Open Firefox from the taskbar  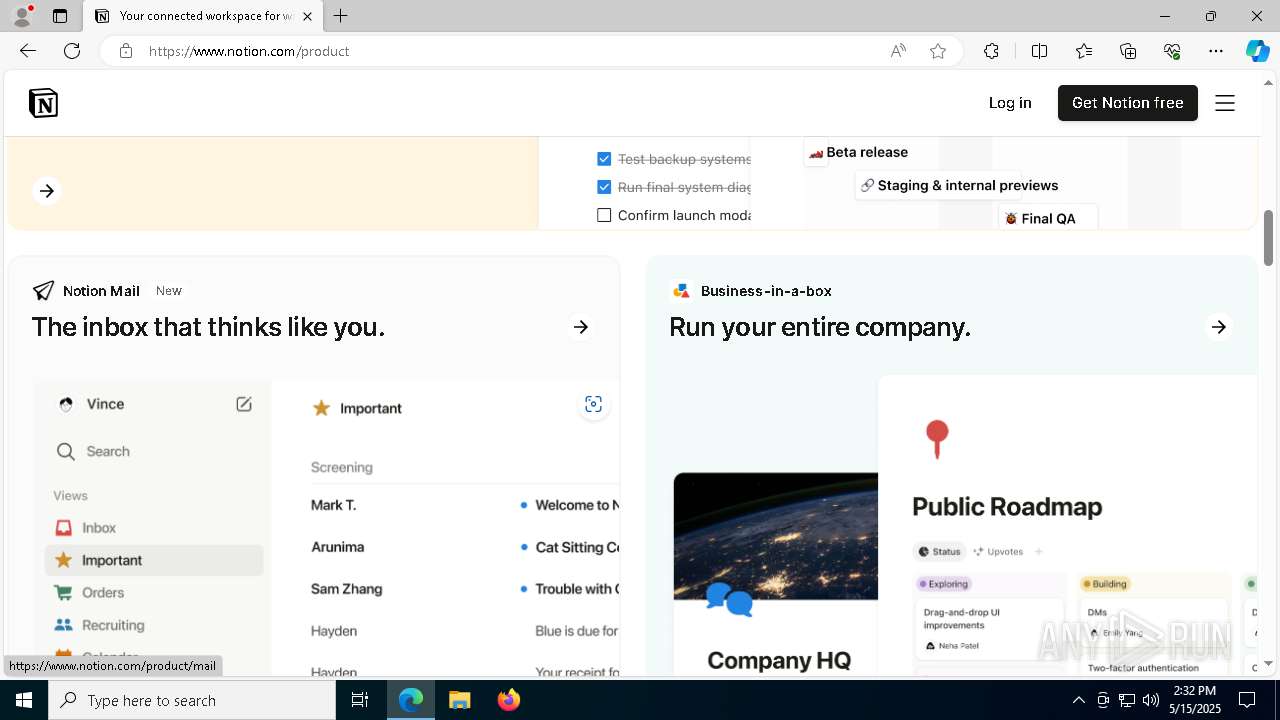(x=509, y=700)
